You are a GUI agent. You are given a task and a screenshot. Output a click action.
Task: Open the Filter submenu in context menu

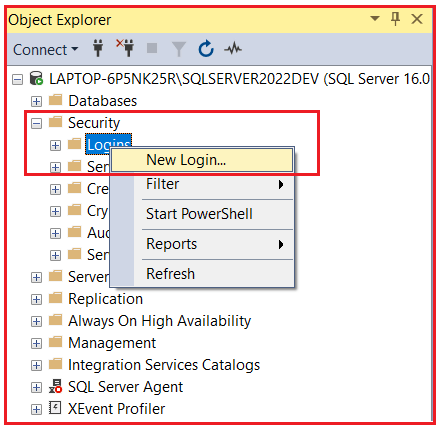pos(202,184)
